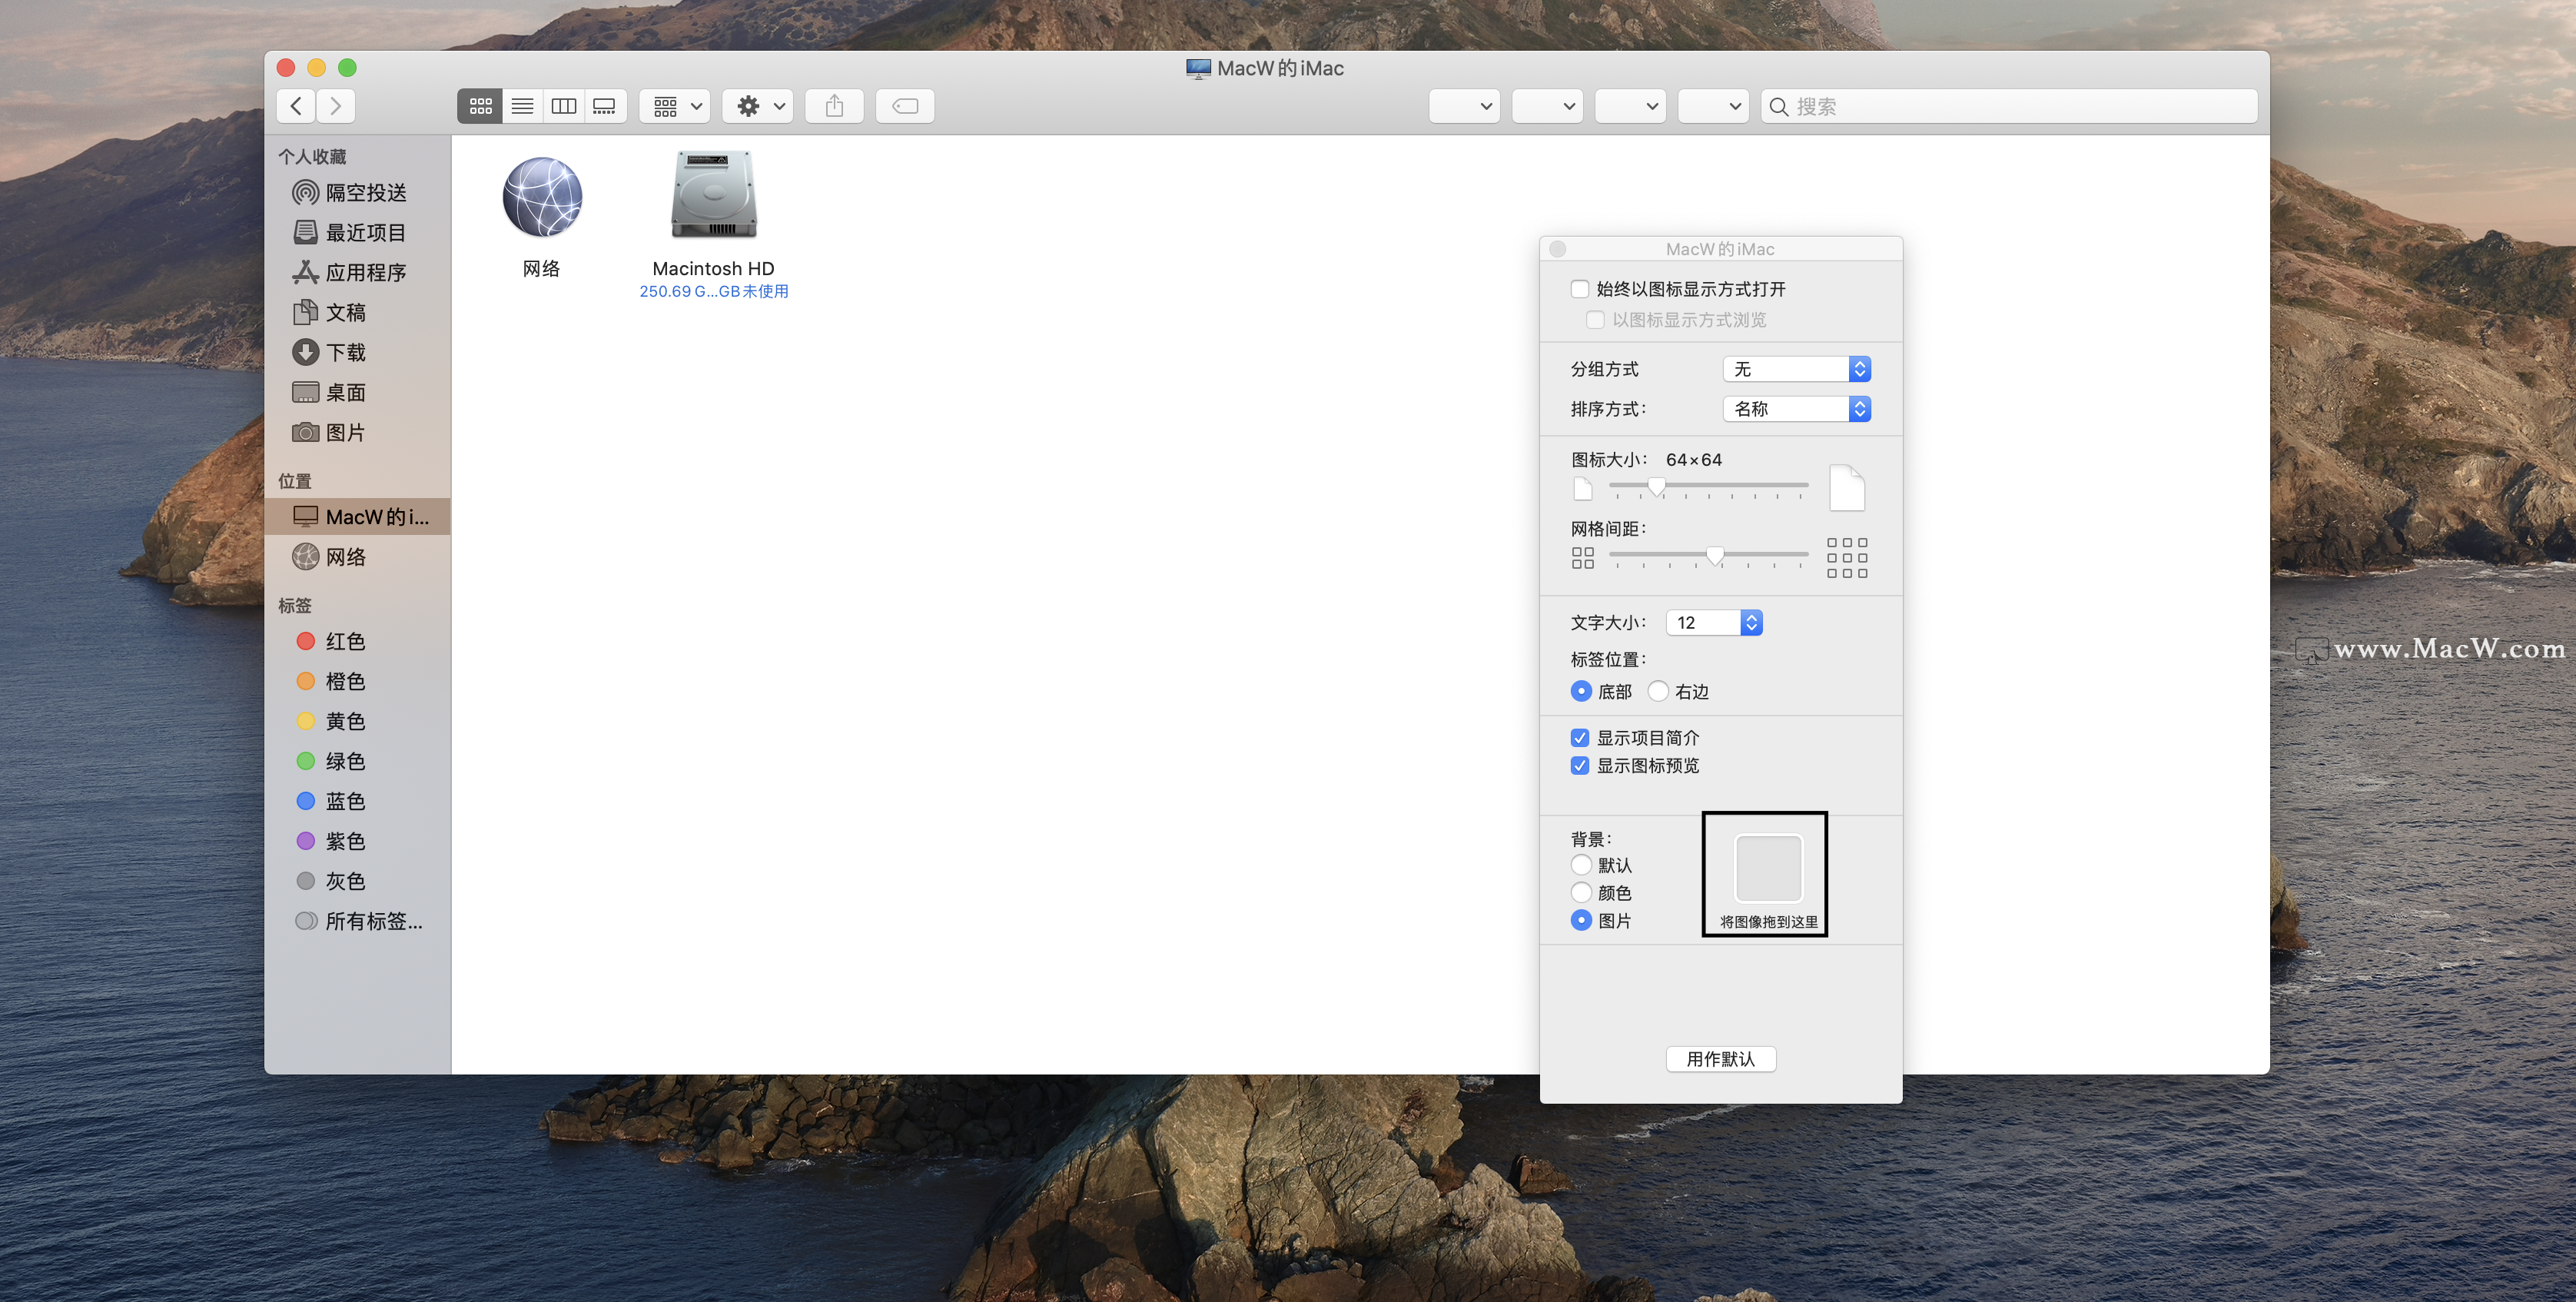Switch to column view in toolbar
Viewport: 2576px width, 1302px height.
pos(563,106)
